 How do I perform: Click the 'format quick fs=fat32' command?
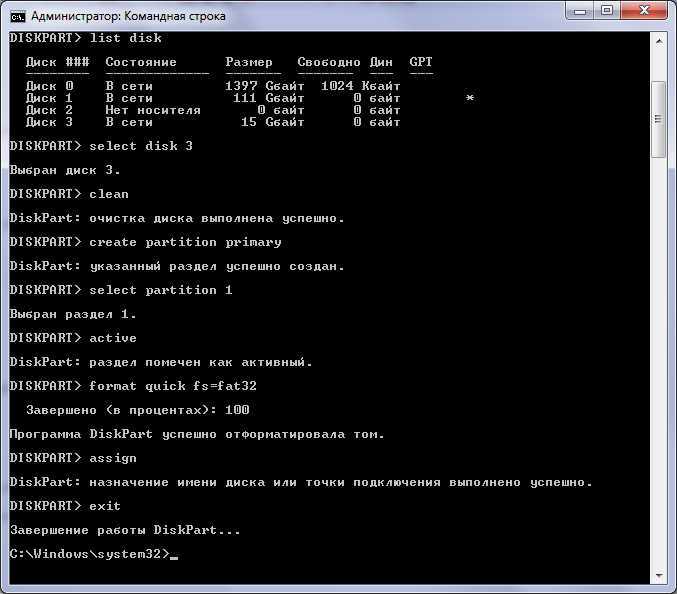[x=173, y=386]
